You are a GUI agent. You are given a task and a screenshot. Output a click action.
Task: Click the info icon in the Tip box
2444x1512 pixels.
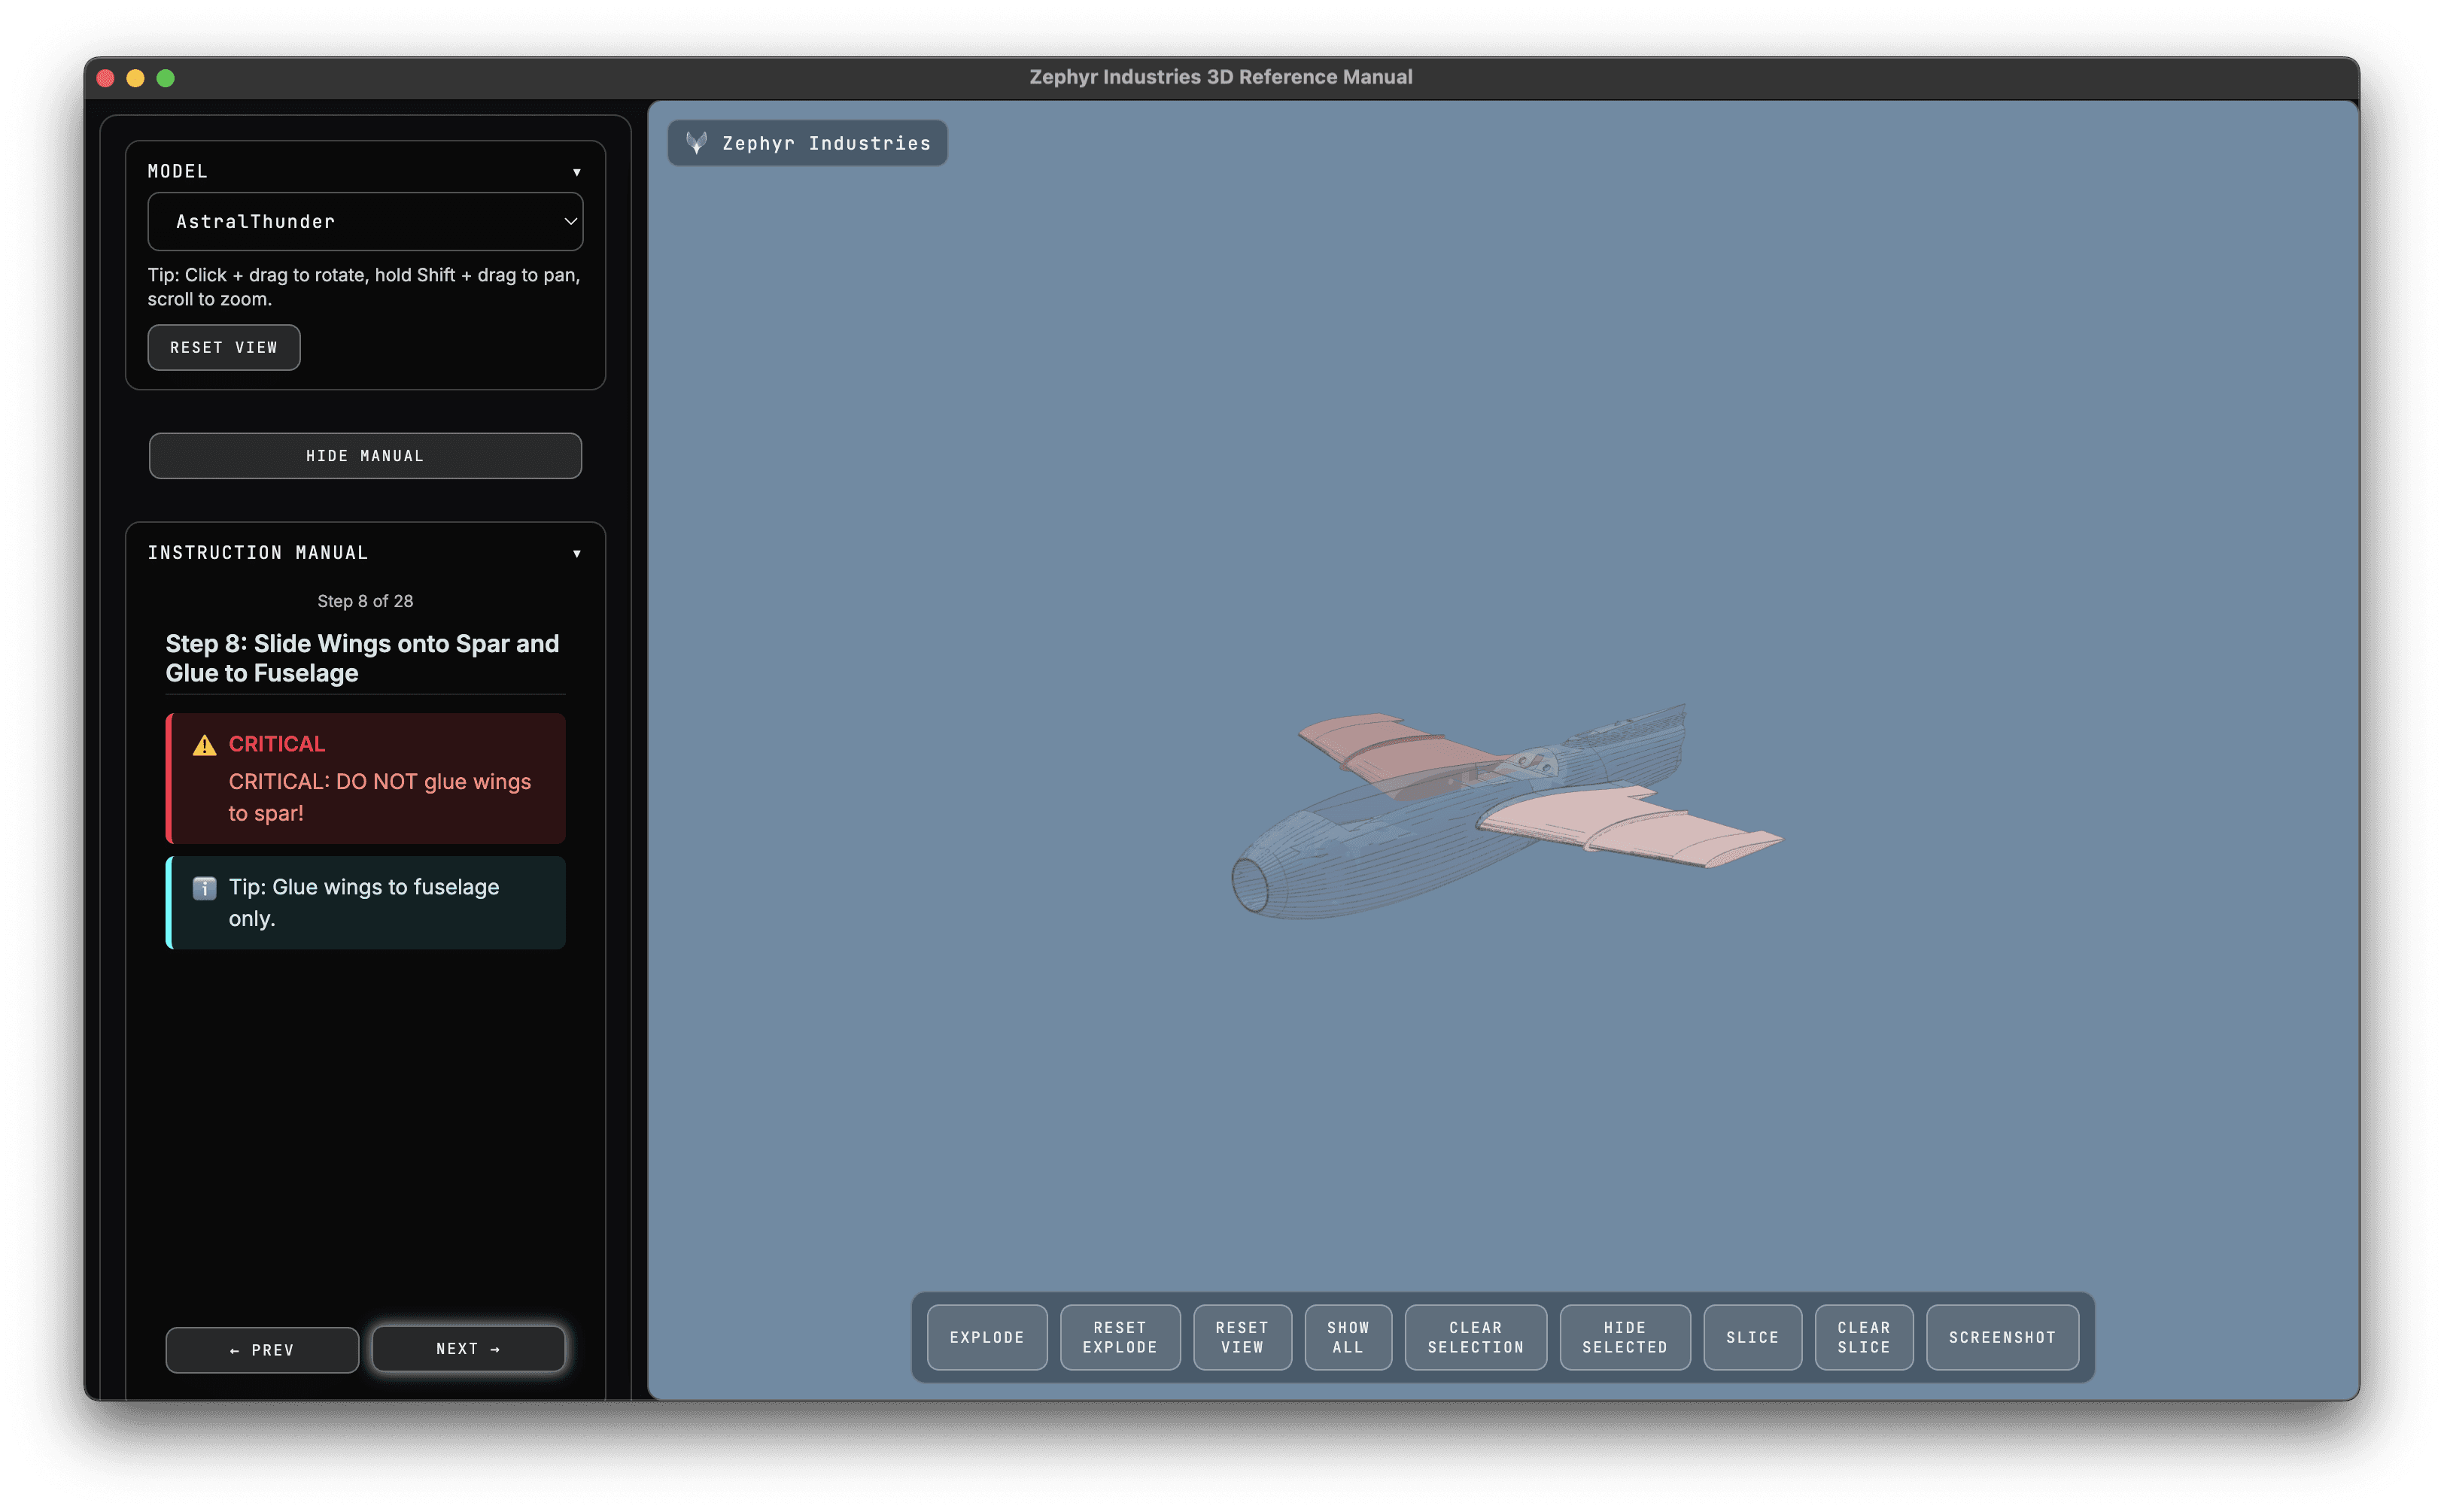tap(204, 888)
